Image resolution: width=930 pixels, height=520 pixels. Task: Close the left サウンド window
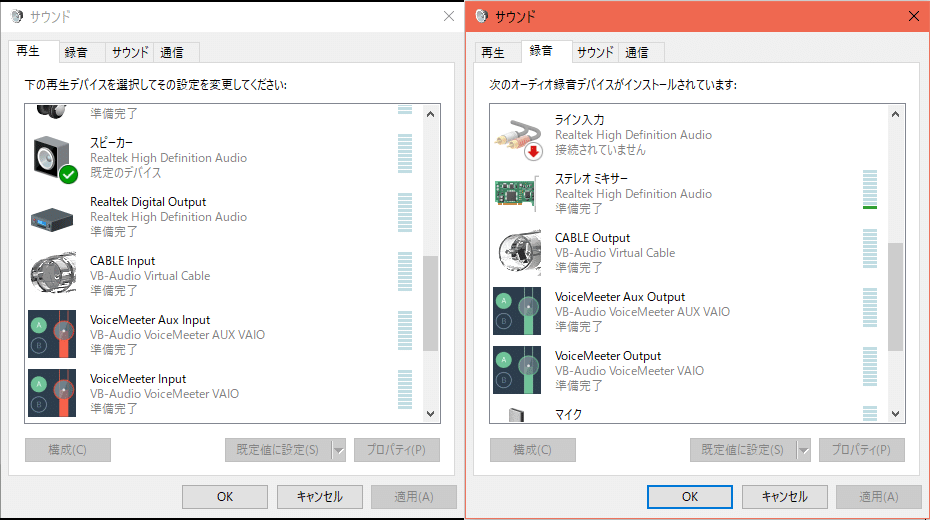point(449,16)
